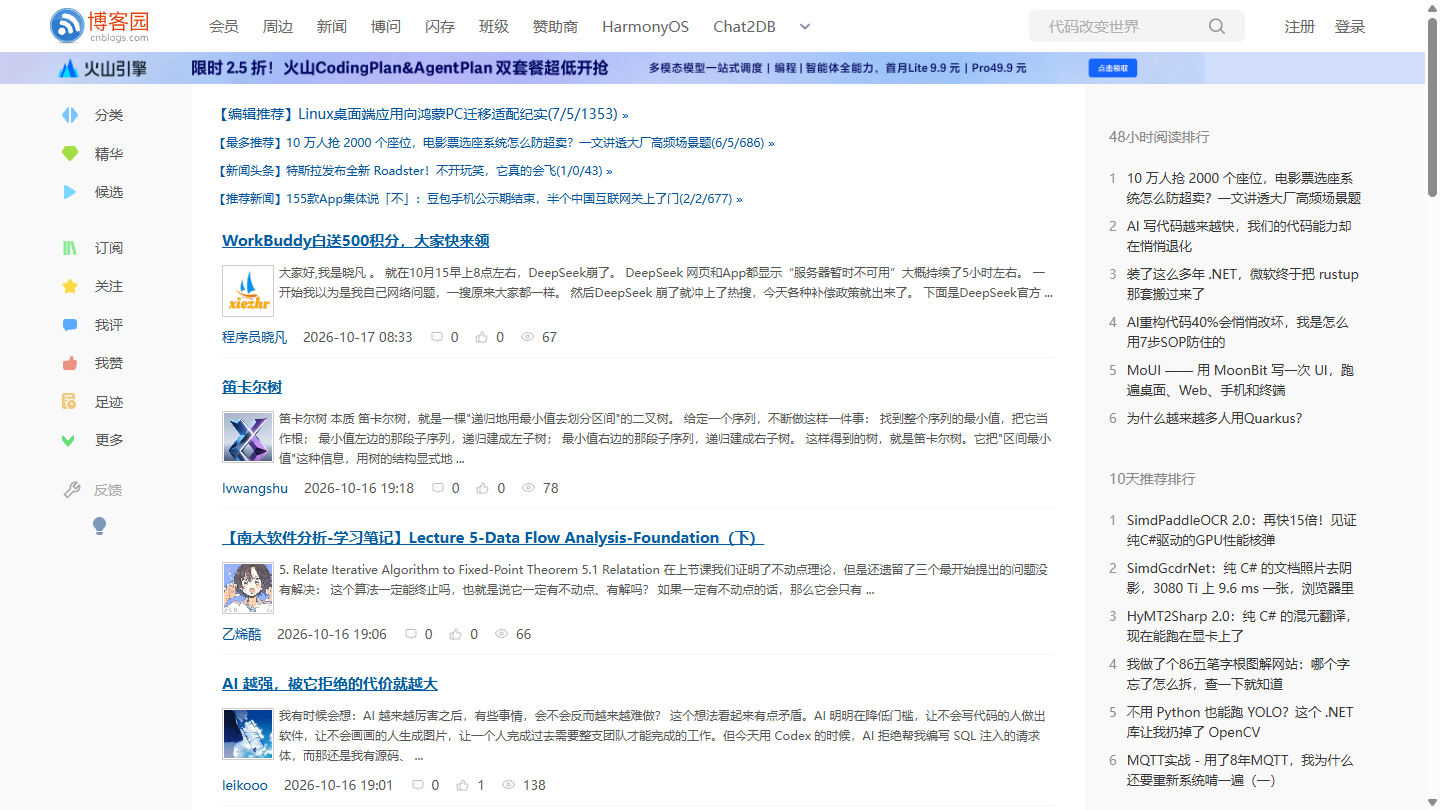The image size is (1440, 810).
Task: Open the 我评 comment bubble sidebar icon
Action: (x=69, y=325)
